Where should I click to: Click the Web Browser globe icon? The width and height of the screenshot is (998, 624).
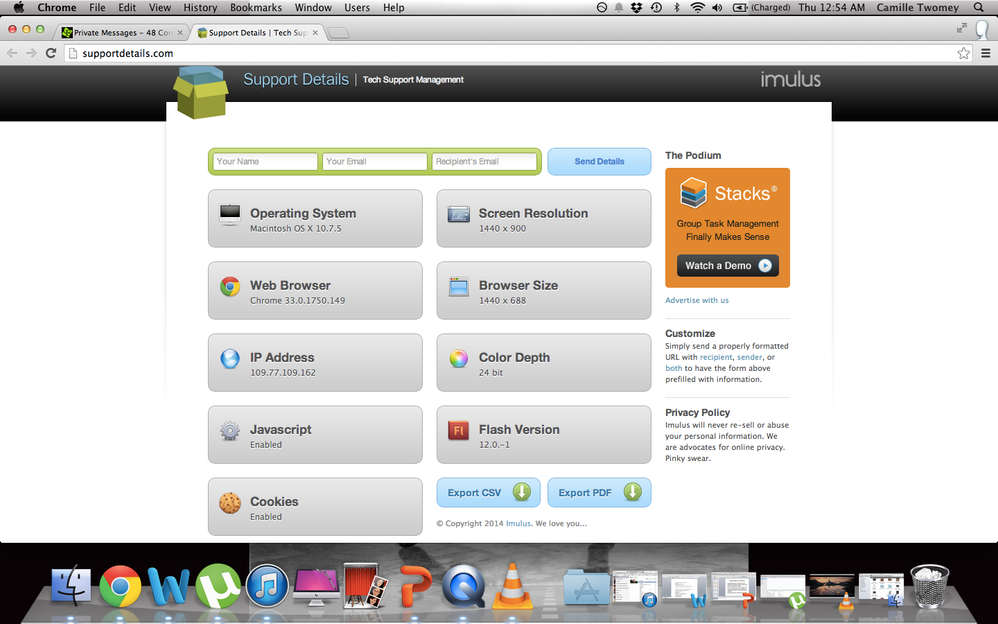tap(229, 286)
